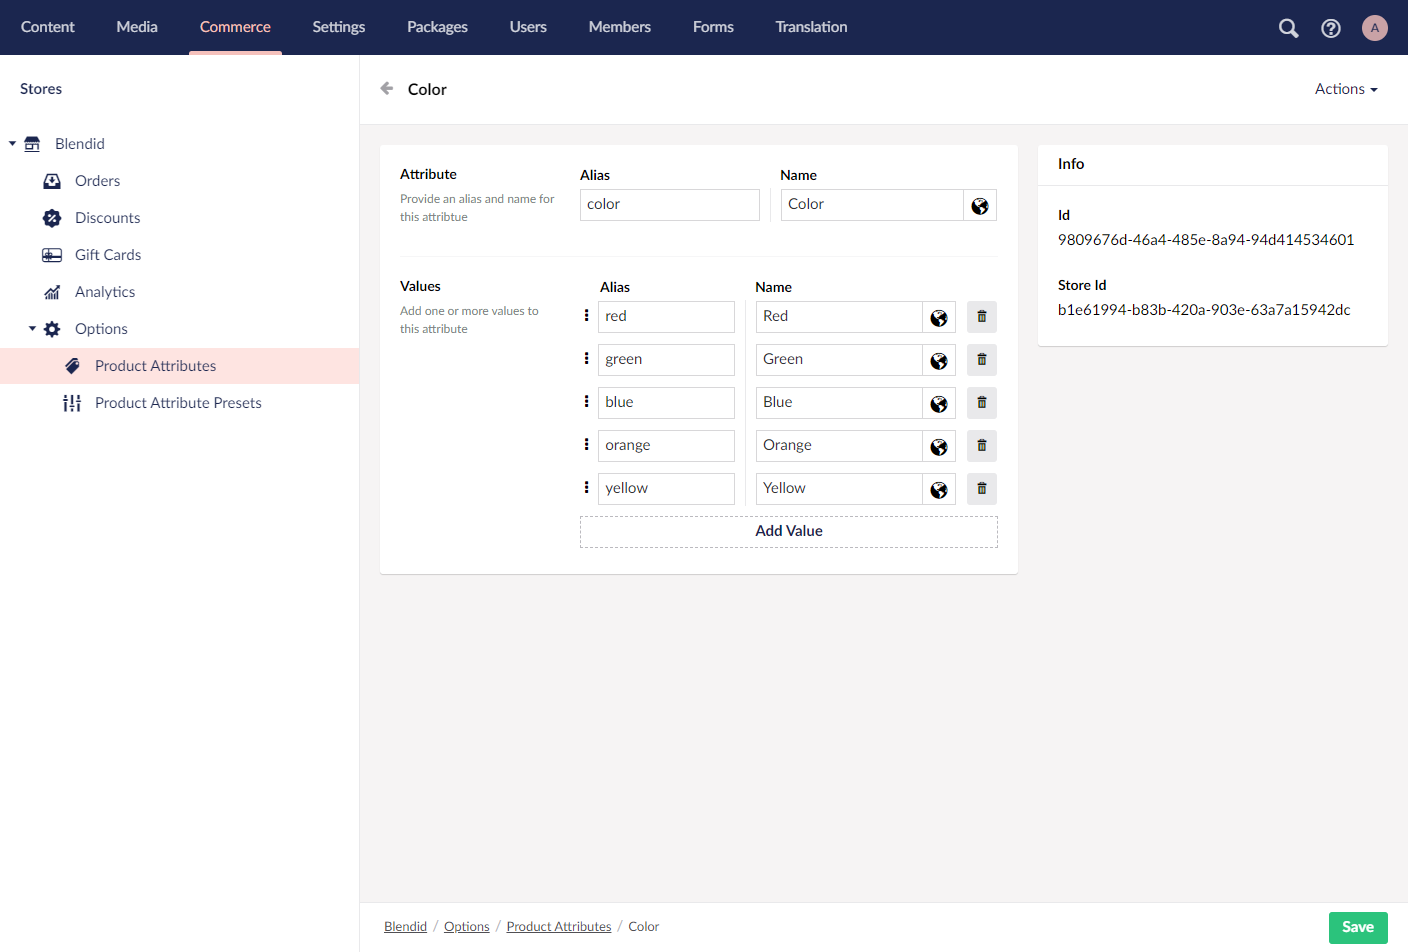Go to the Members section
Viewport: 1408px width, 952px height.
click(619, 27)
